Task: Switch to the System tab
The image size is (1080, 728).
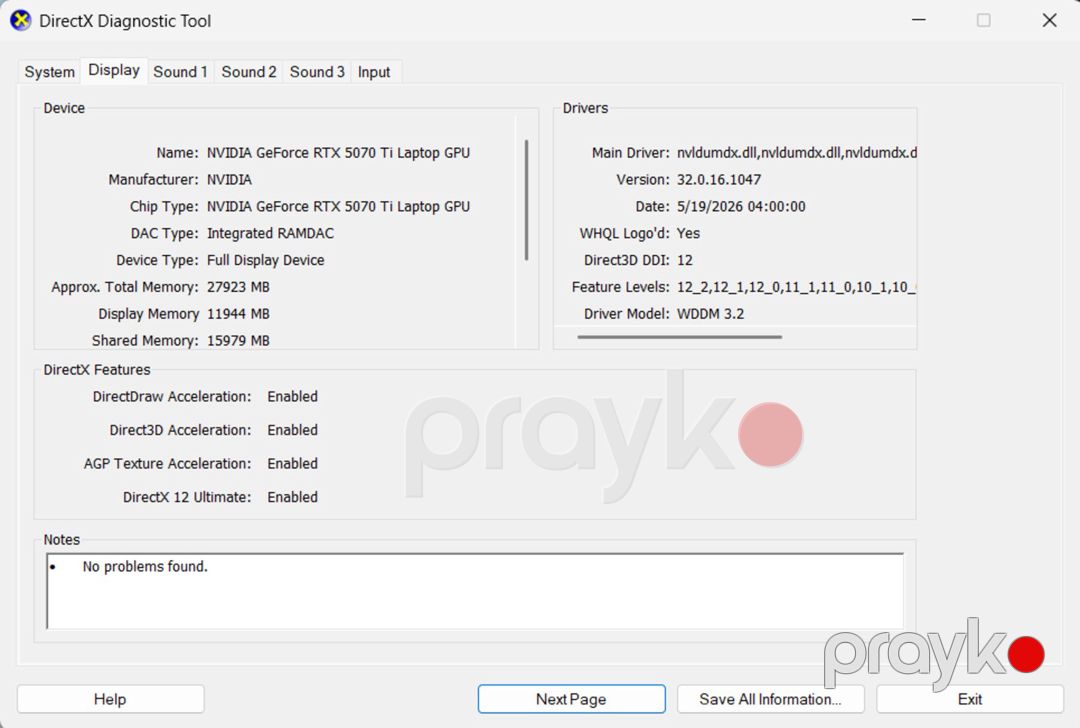Action: [x=50, y=72]
